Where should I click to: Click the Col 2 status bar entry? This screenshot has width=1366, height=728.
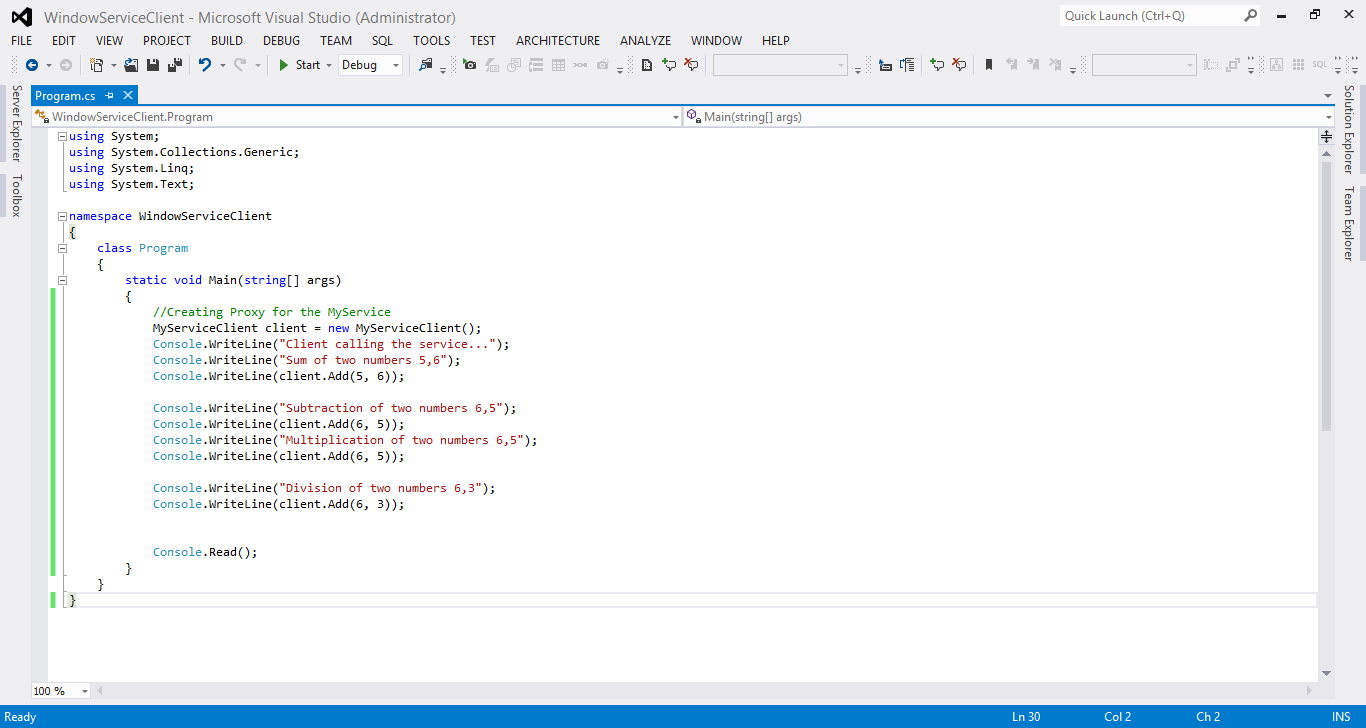click(x=1118, y=716)
